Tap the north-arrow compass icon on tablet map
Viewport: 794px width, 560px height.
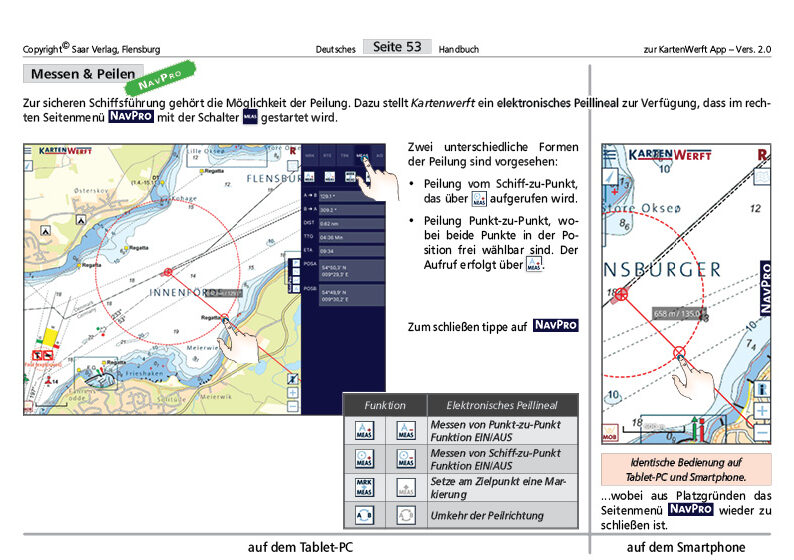pos(28,165)
